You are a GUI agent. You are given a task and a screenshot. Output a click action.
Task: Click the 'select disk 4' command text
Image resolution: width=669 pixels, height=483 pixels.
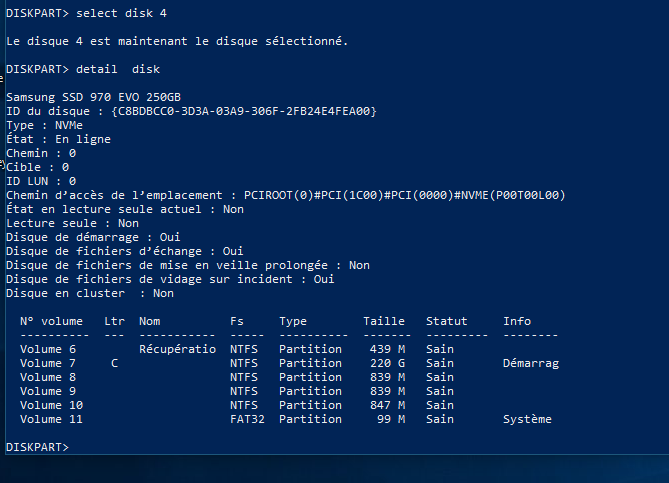(x=121, y=13)
